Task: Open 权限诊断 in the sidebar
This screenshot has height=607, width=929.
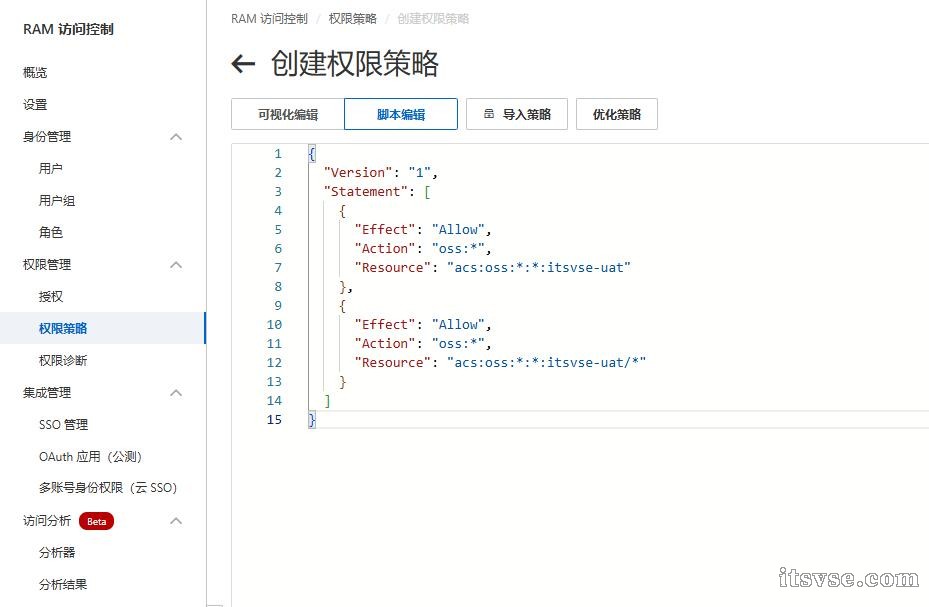Action: (63, 361)
